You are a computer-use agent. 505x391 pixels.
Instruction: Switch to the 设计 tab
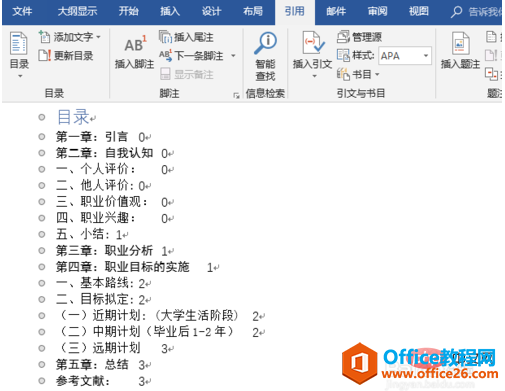pos(211,12)
